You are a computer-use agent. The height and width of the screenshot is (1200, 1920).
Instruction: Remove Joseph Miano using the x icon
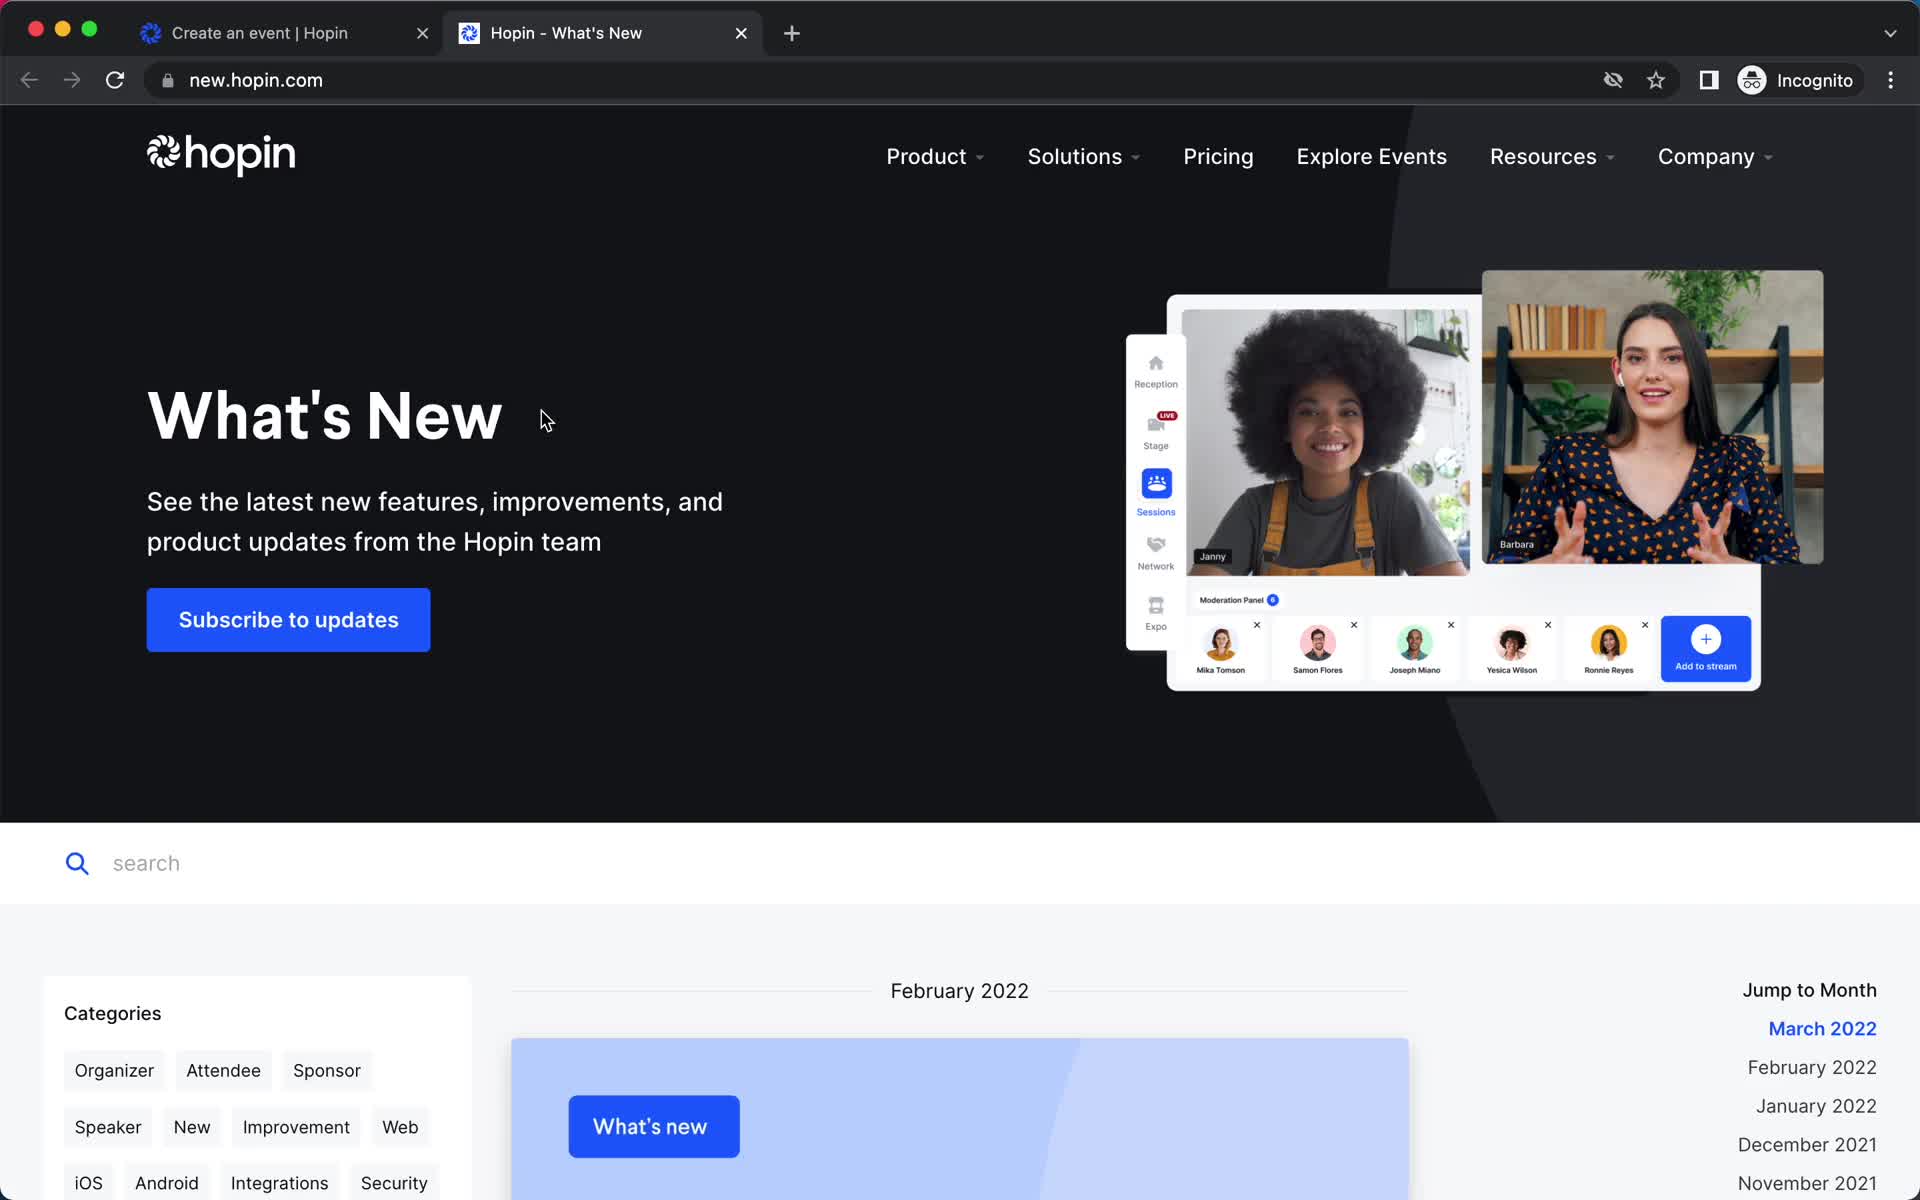point(1451,625)
